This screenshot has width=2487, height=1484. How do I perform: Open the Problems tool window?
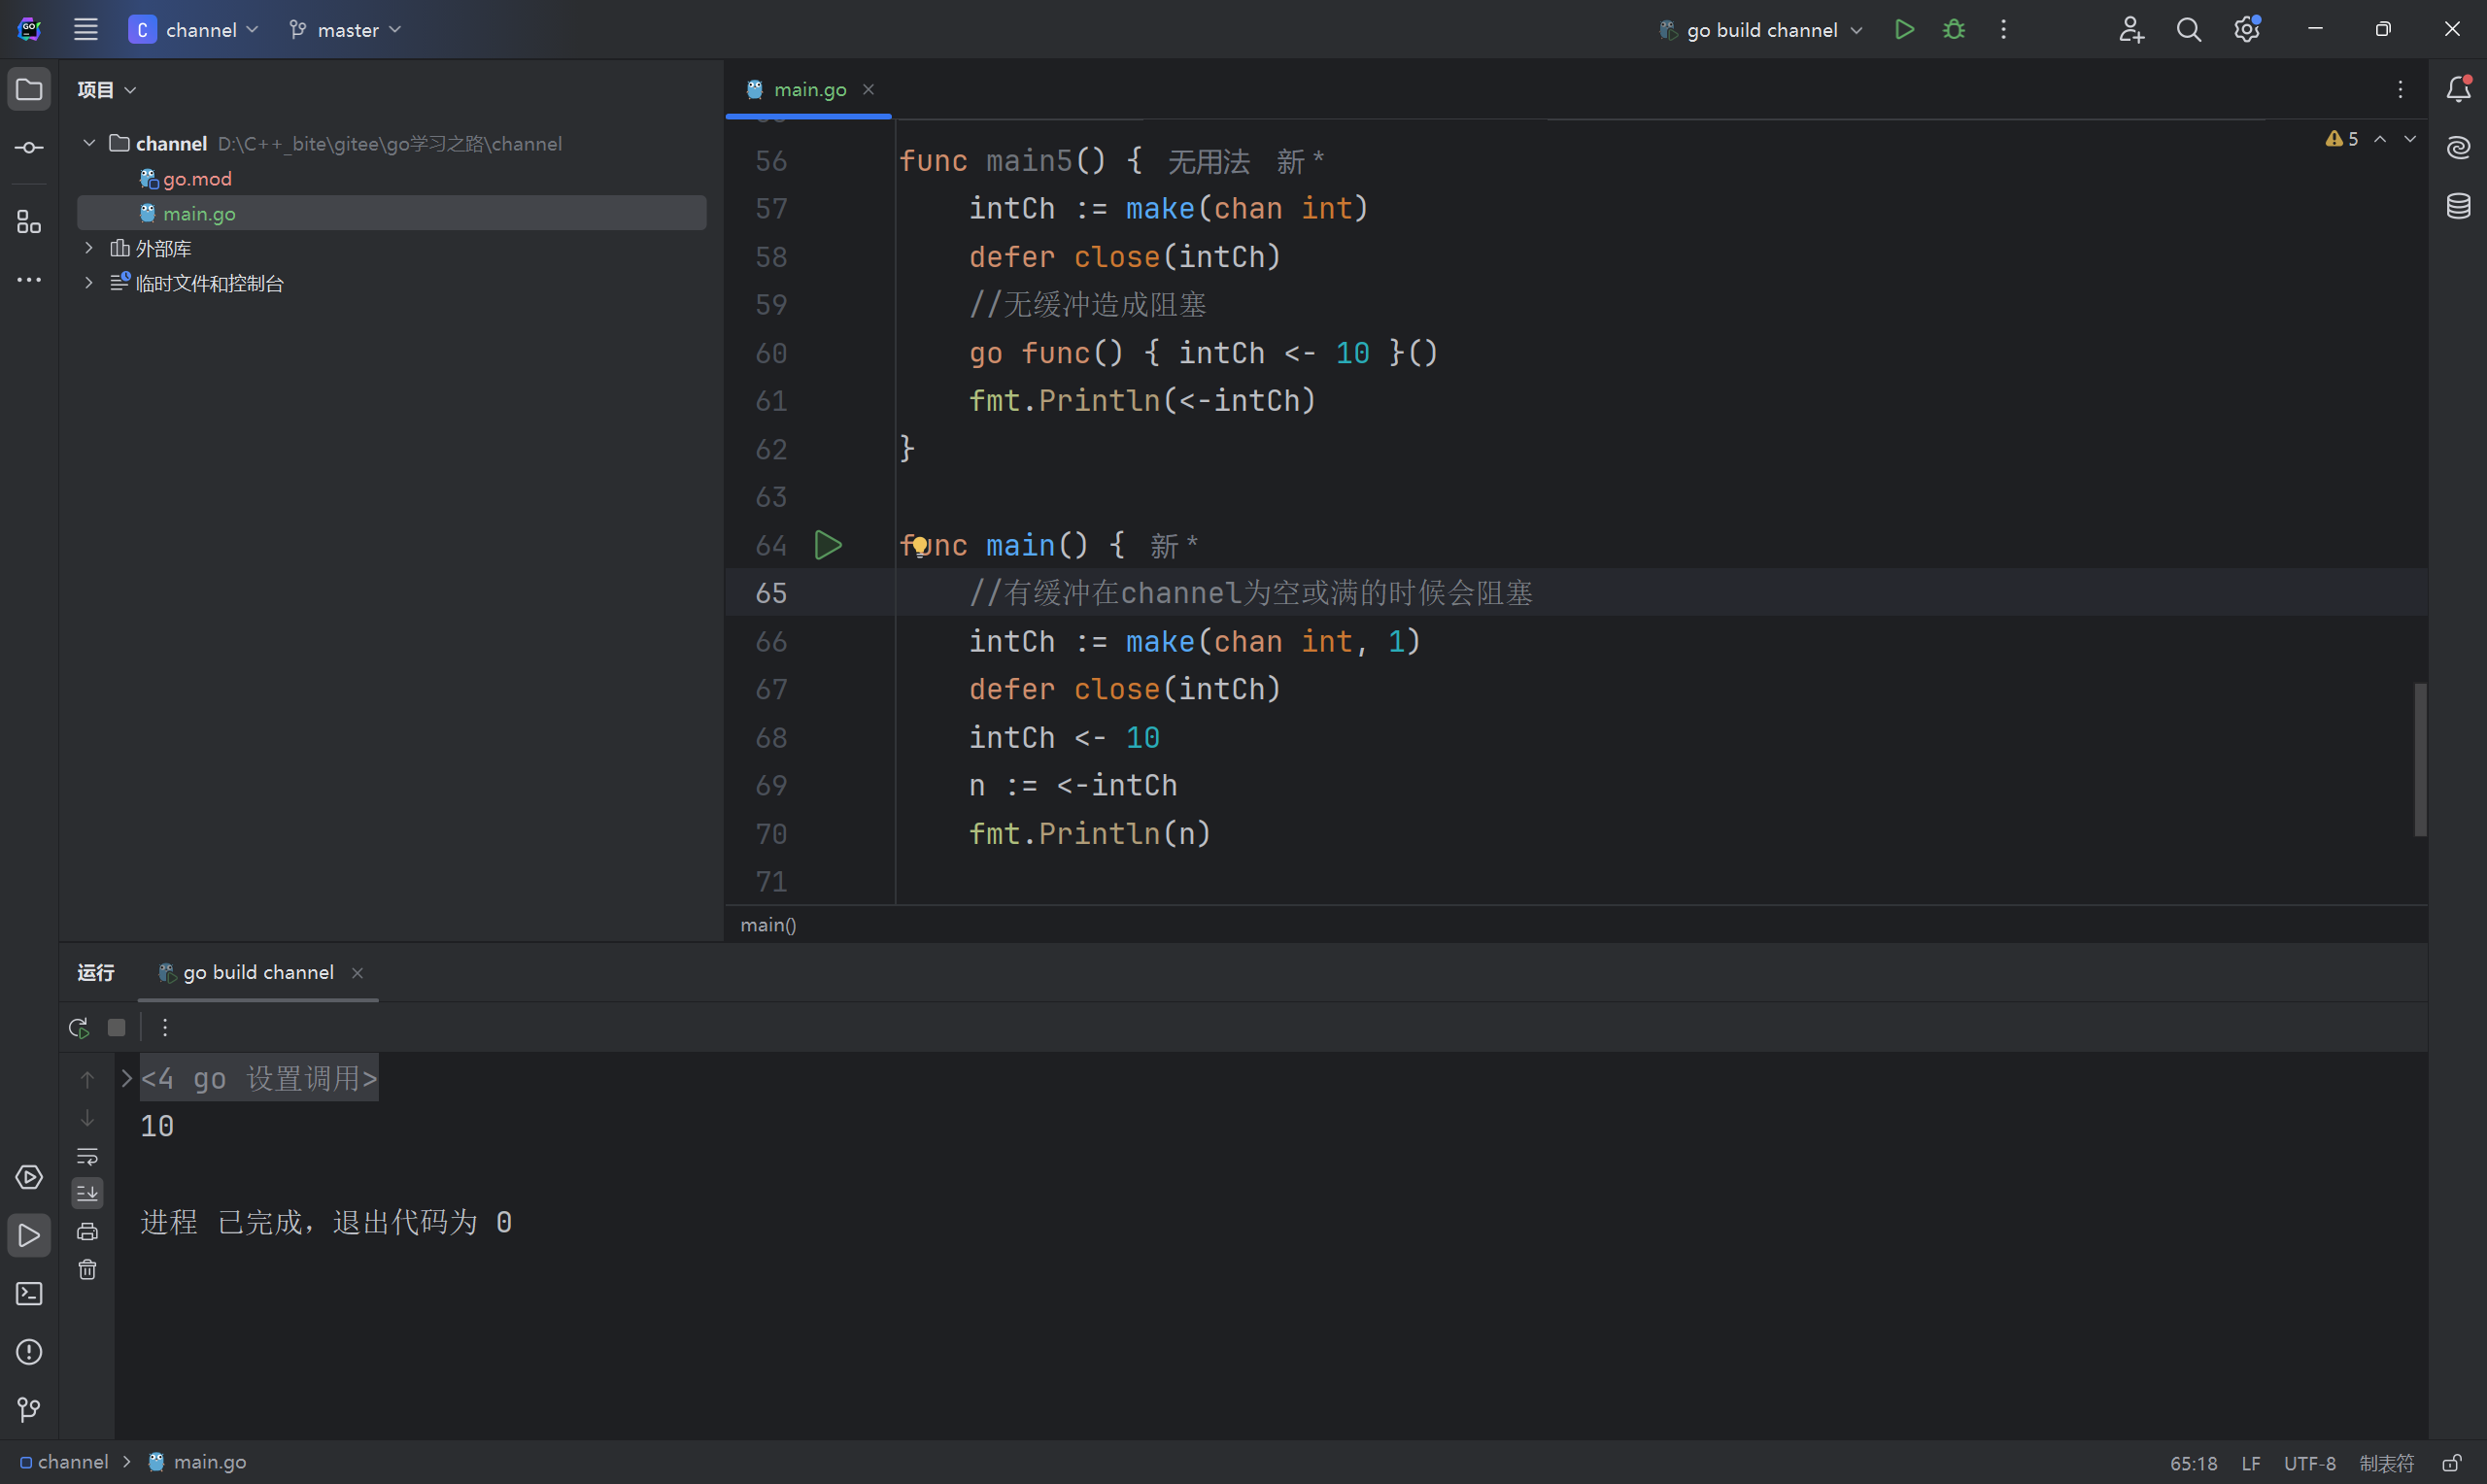coord(29,1352)
